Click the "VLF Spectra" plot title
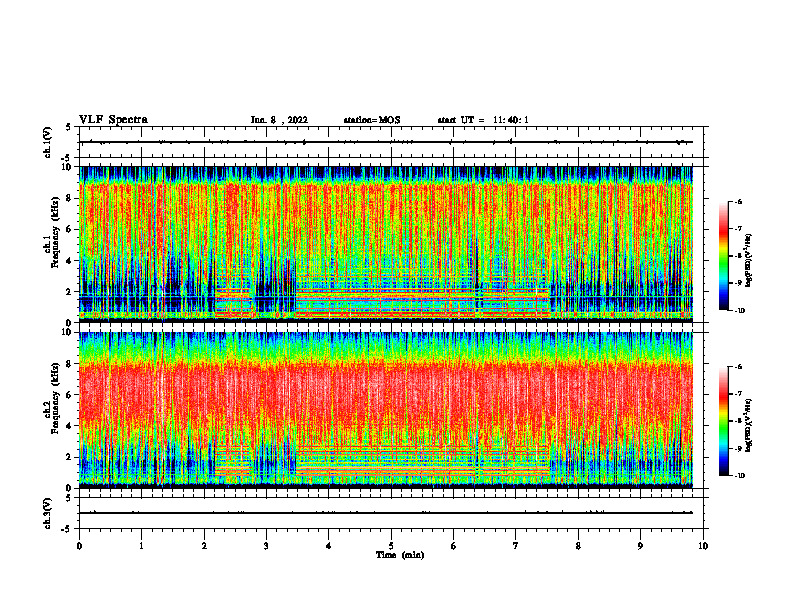 click(113, 120)
